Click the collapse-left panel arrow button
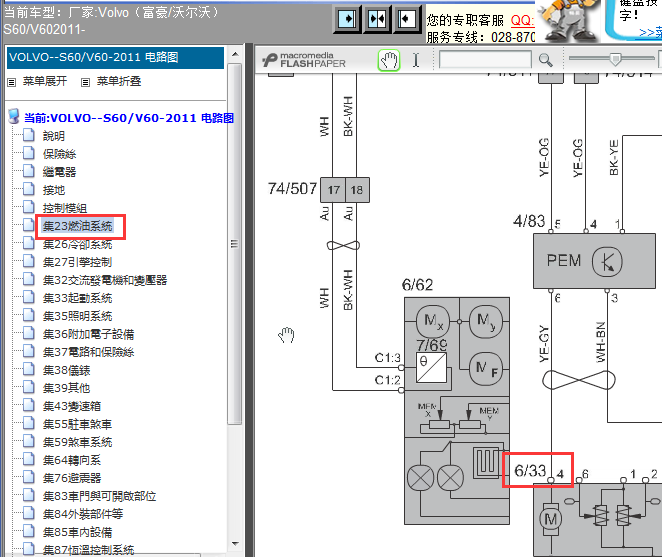The image size is (662, 557). pyautogui.click(x=407, y=19)
